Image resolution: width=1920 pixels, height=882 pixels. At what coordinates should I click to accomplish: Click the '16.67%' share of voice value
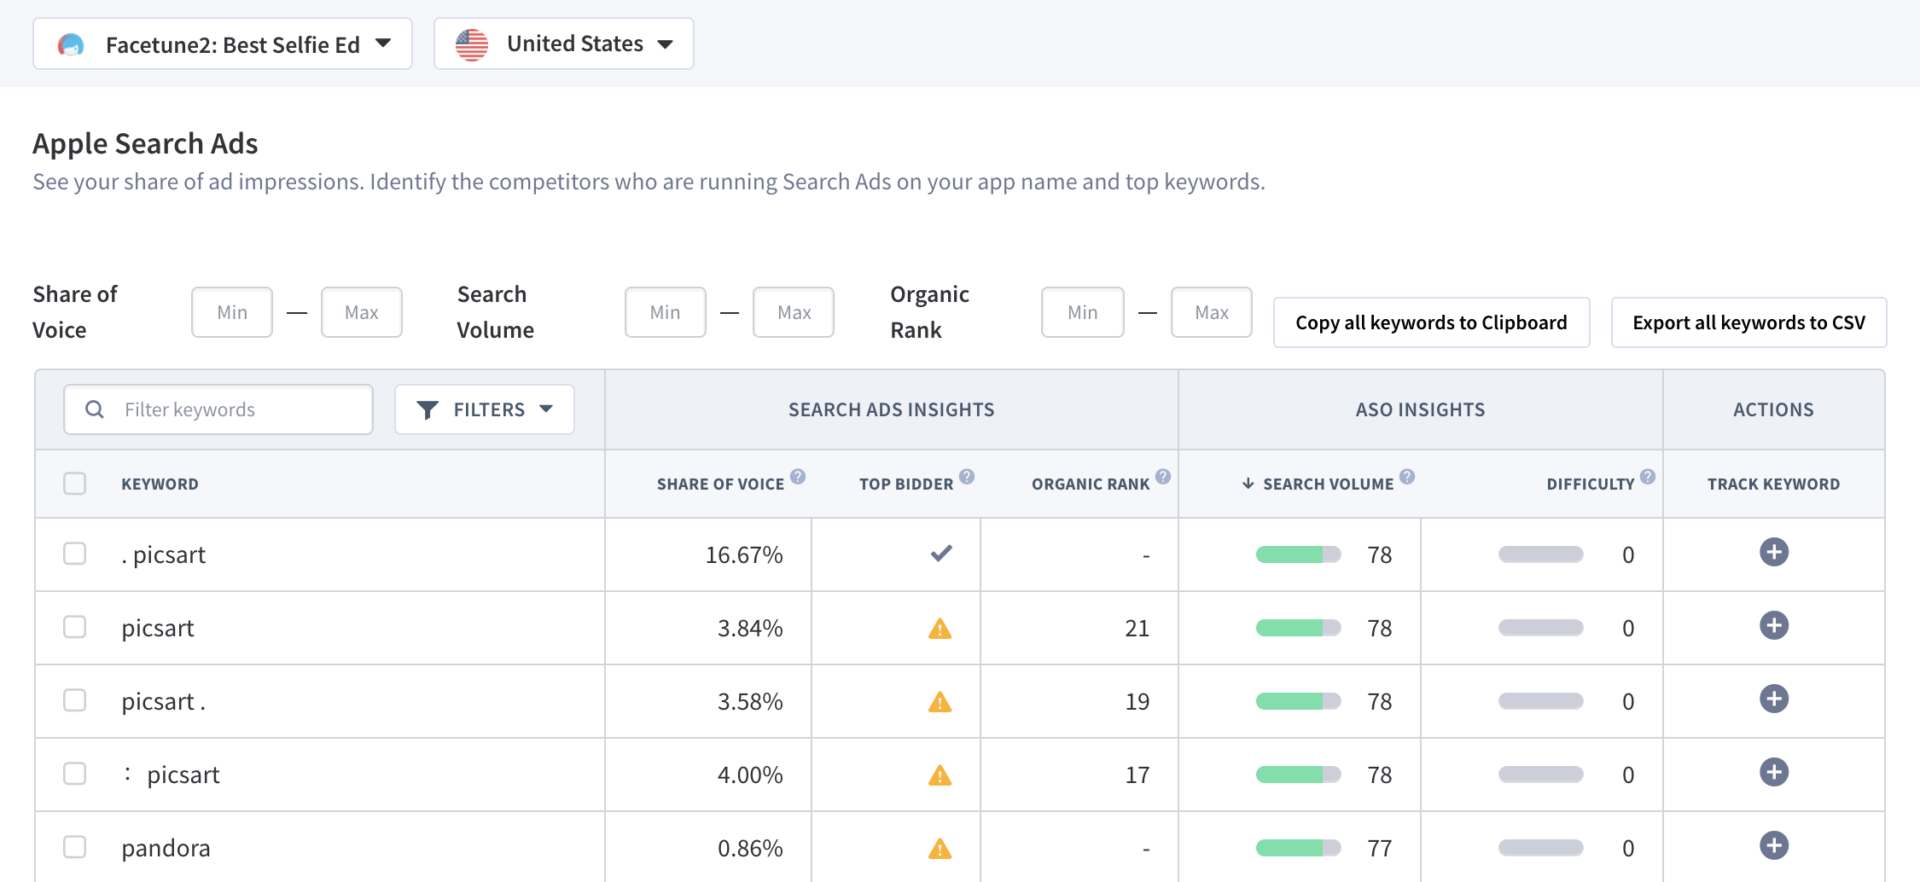point(744,555)
